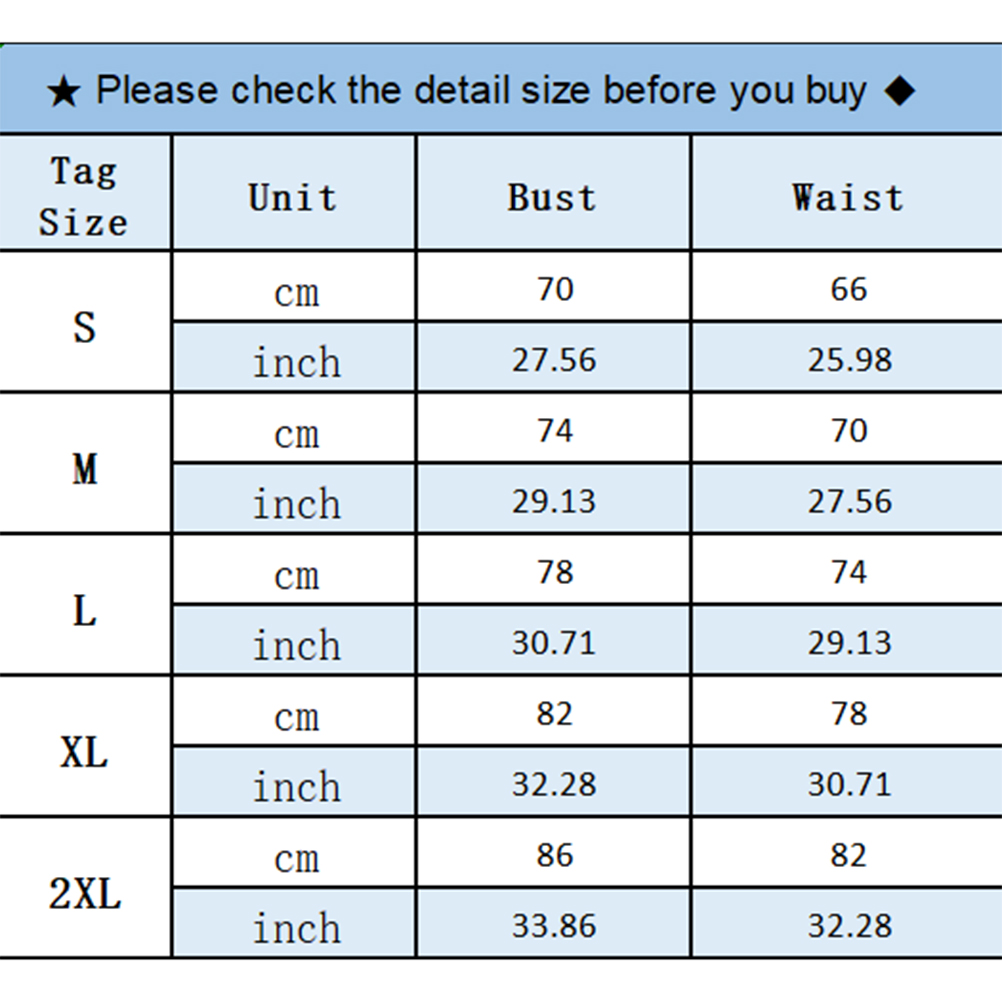Select the L bust cell showing 30.71

pyautogui.click(x=554, y=642)
